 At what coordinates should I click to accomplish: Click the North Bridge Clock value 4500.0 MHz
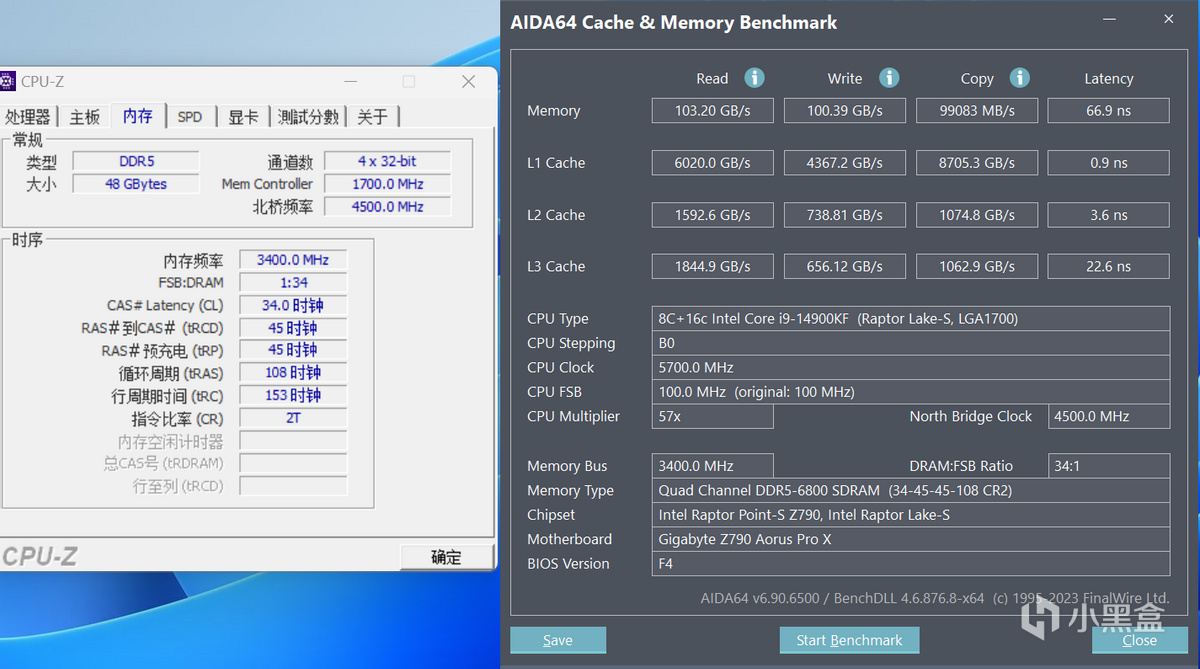tap(1108, 416)
